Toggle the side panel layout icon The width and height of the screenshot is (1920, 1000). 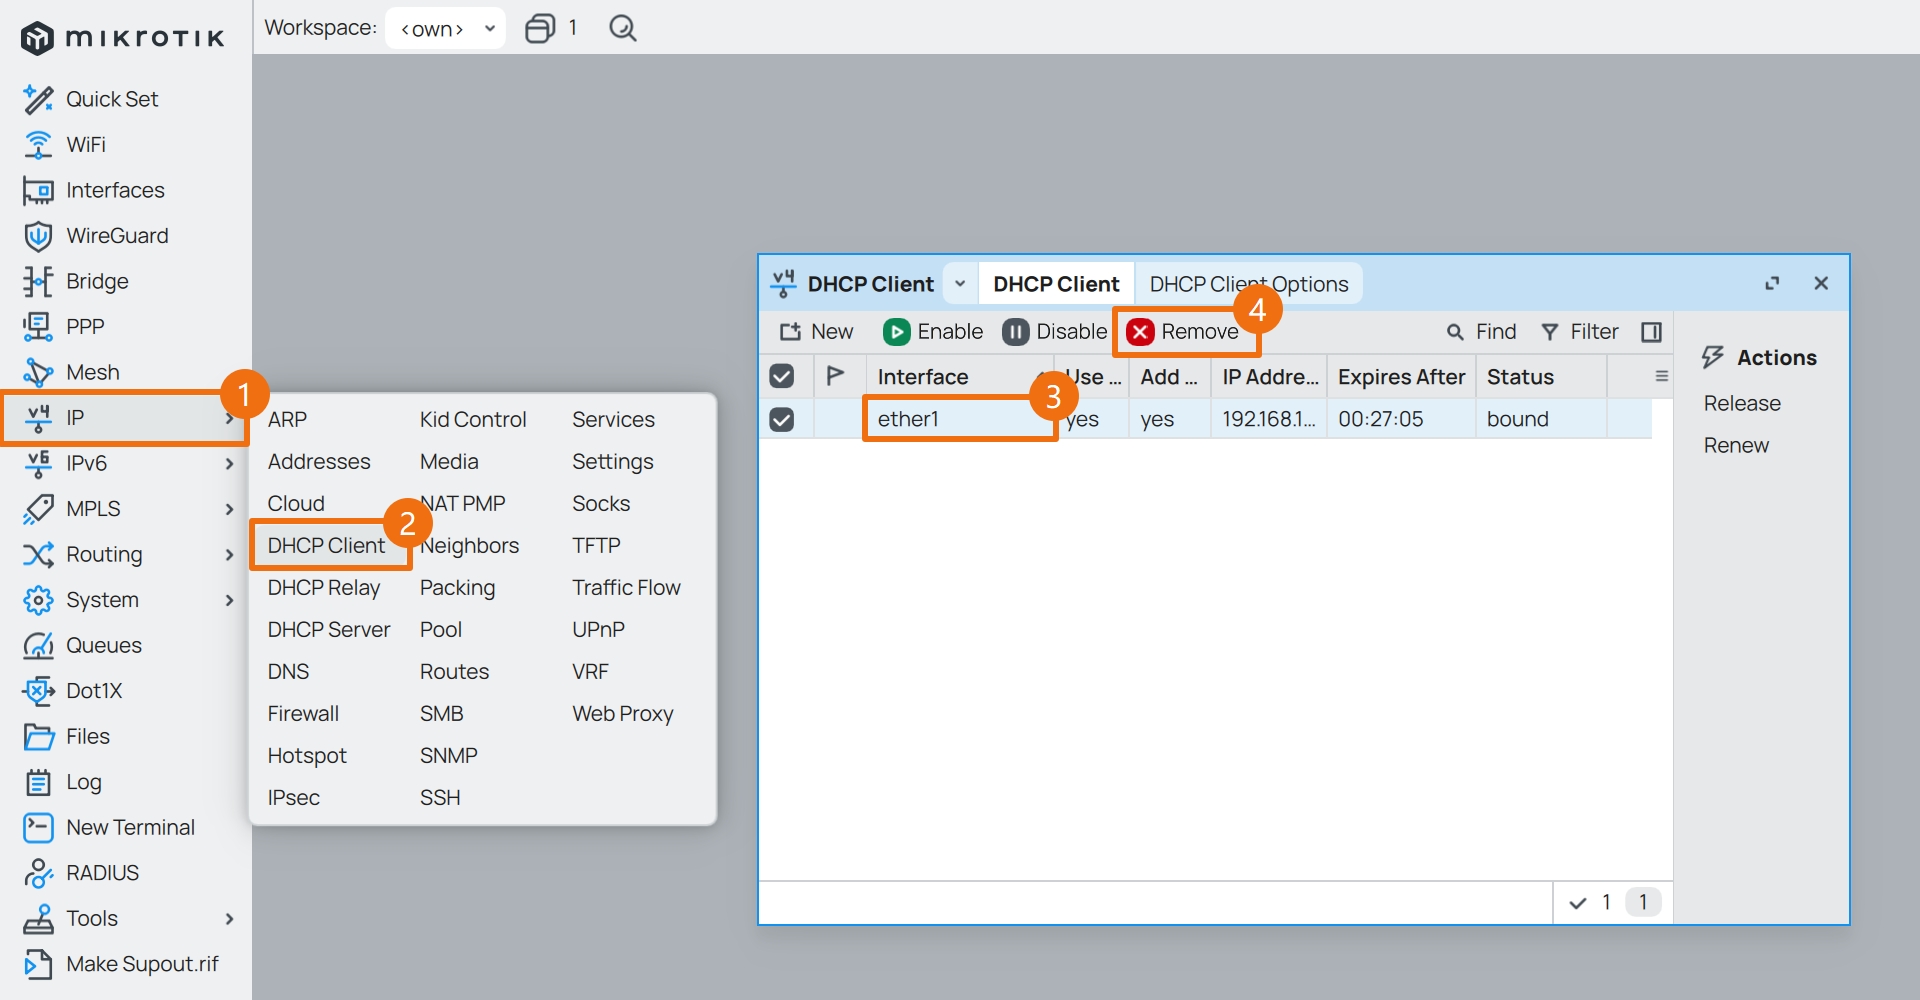(1652, 332)
